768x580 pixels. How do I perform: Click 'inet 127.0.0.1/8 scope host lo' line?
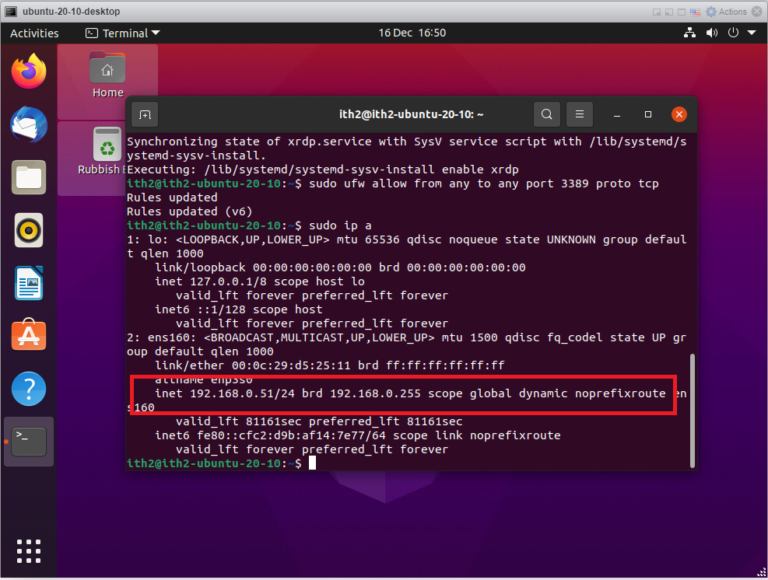click(260, 282)
